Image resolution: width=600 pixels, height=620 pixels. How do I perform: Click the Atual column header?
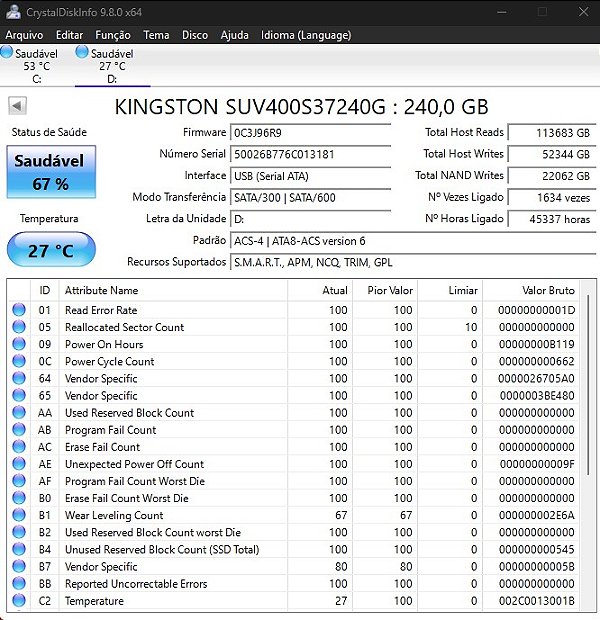pyautogui.click(x=320, y=291)
